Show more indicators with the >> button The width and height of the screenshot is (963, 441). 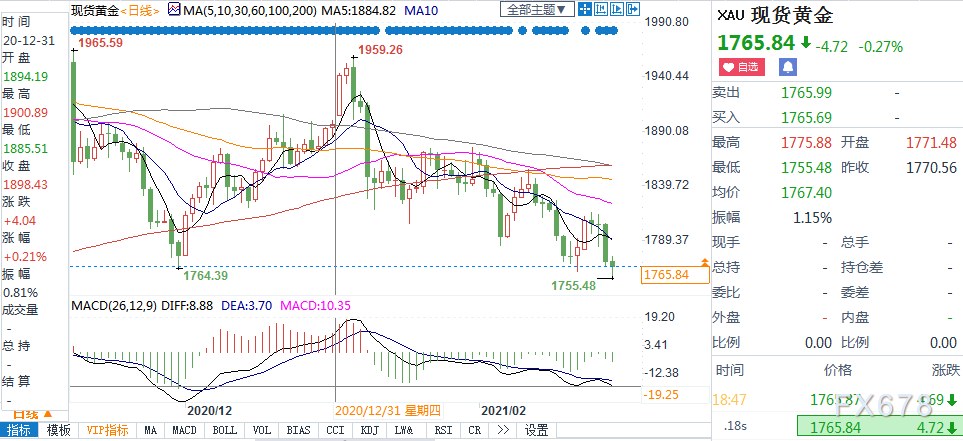pos(501,430)
